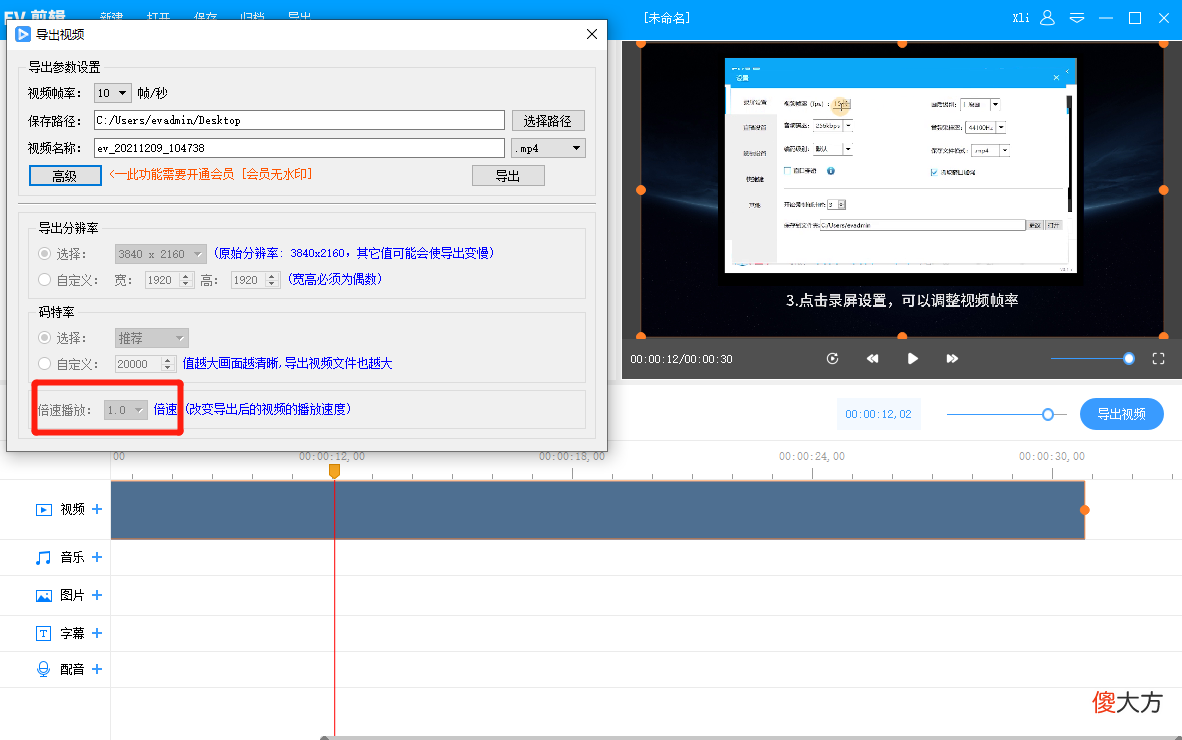Rewind the preview playback
This screenshot has height=740, width=1182.
[x=872, y=359]
